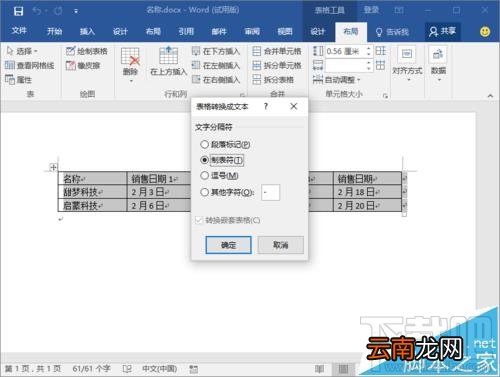Decrease column width with down stepper arrow

[368, 68]
